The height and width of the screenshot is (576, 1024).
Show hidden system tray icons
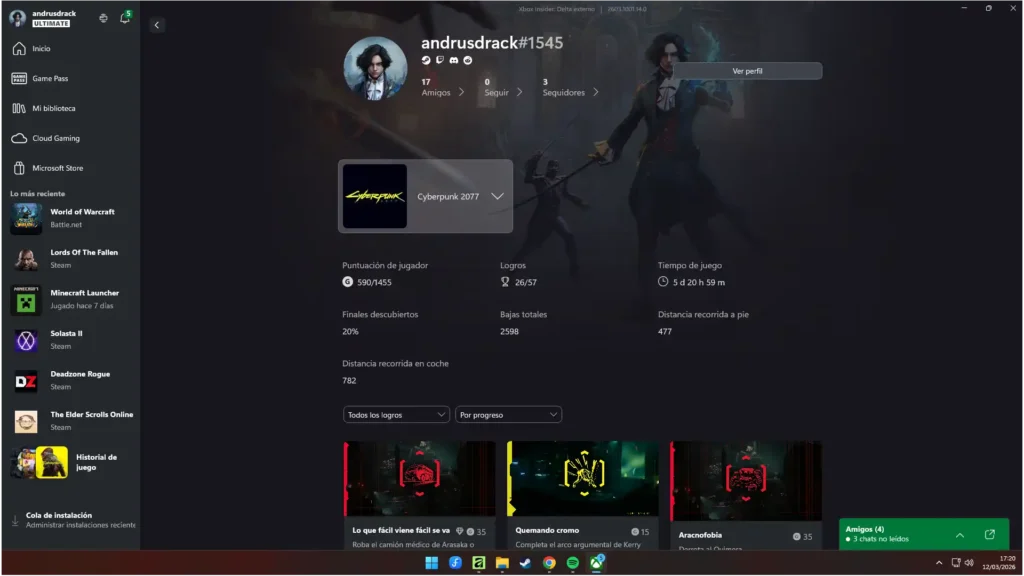coord(938,562)
